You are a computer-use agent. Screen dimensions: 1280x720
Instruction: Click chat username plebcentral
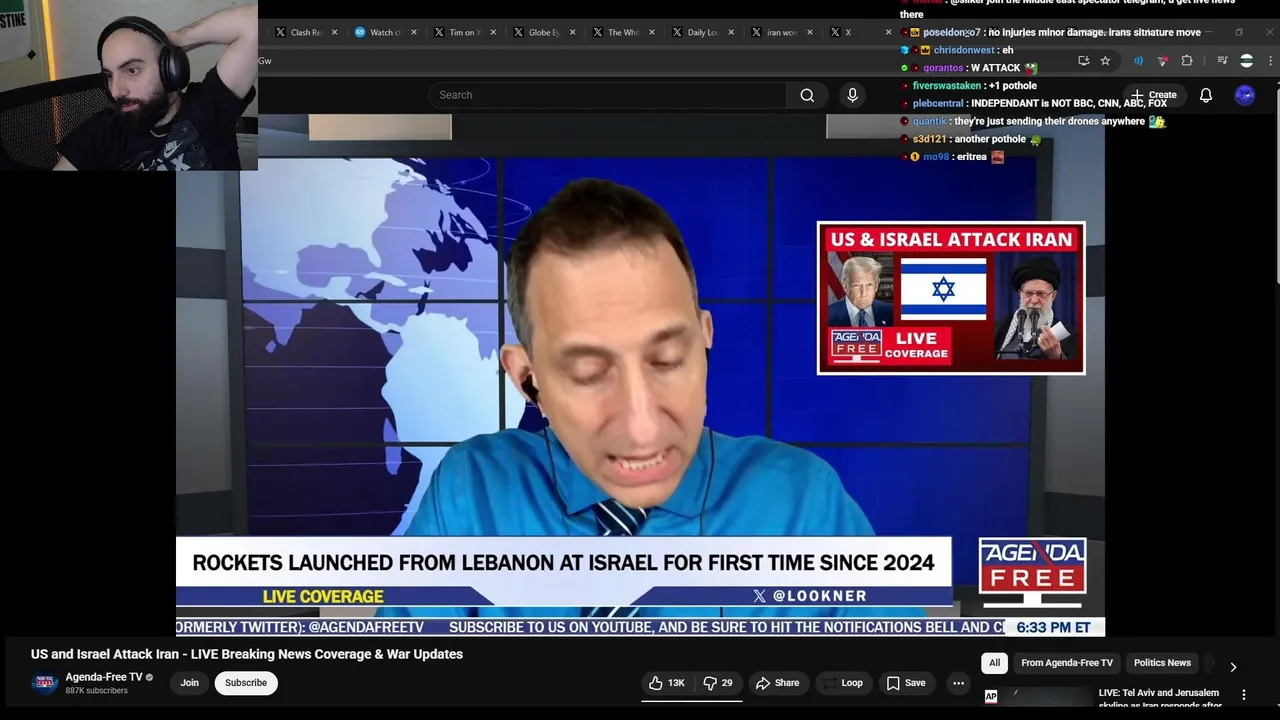coord(938,104)
